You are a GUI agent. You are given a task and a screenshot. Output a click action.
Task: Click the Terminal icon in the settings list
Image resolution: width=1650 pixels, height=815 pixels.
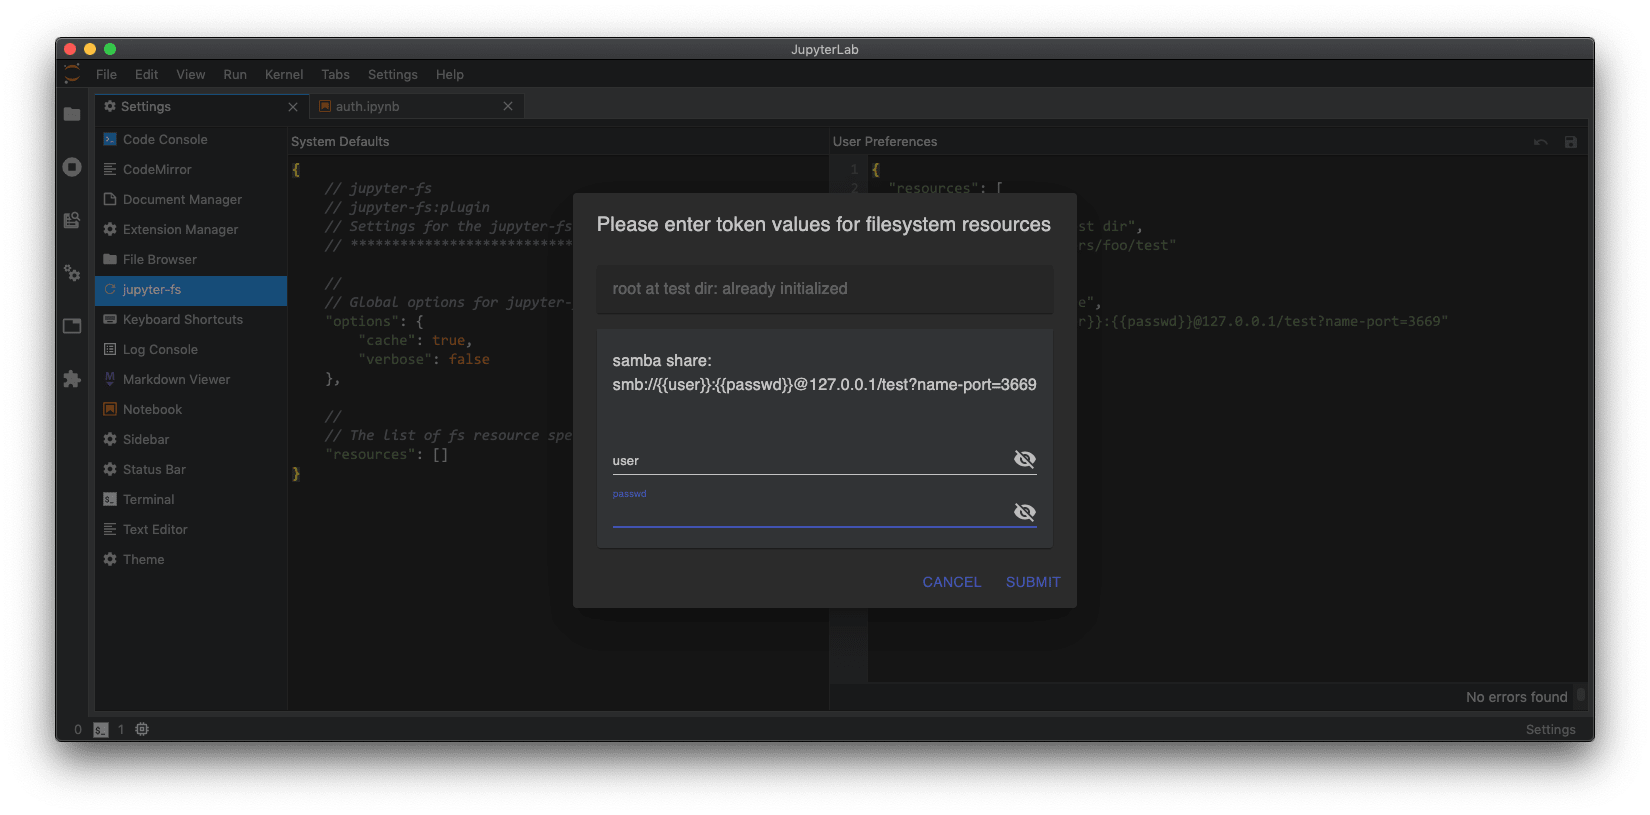tap(110, 499)
